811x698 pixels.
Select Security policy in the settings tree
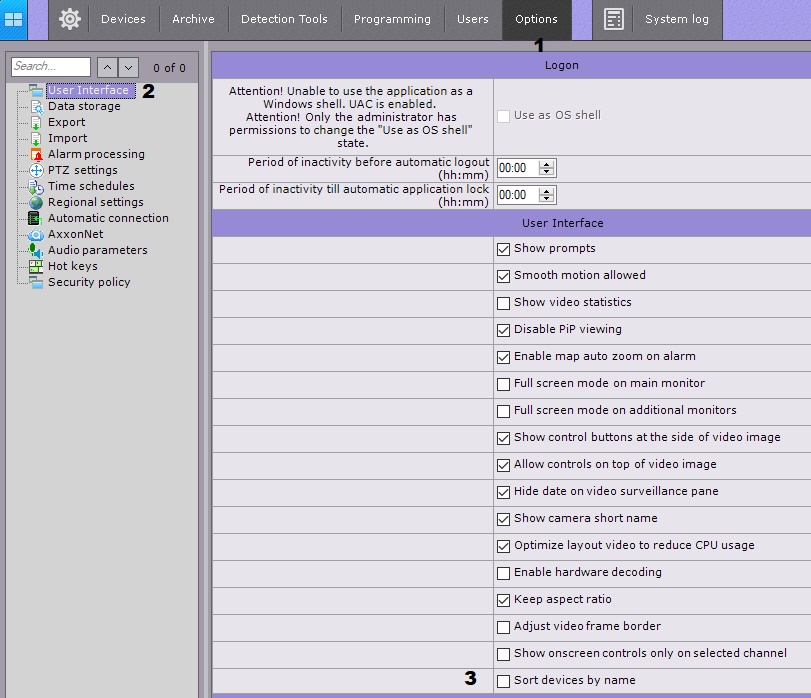coord(89,282)
